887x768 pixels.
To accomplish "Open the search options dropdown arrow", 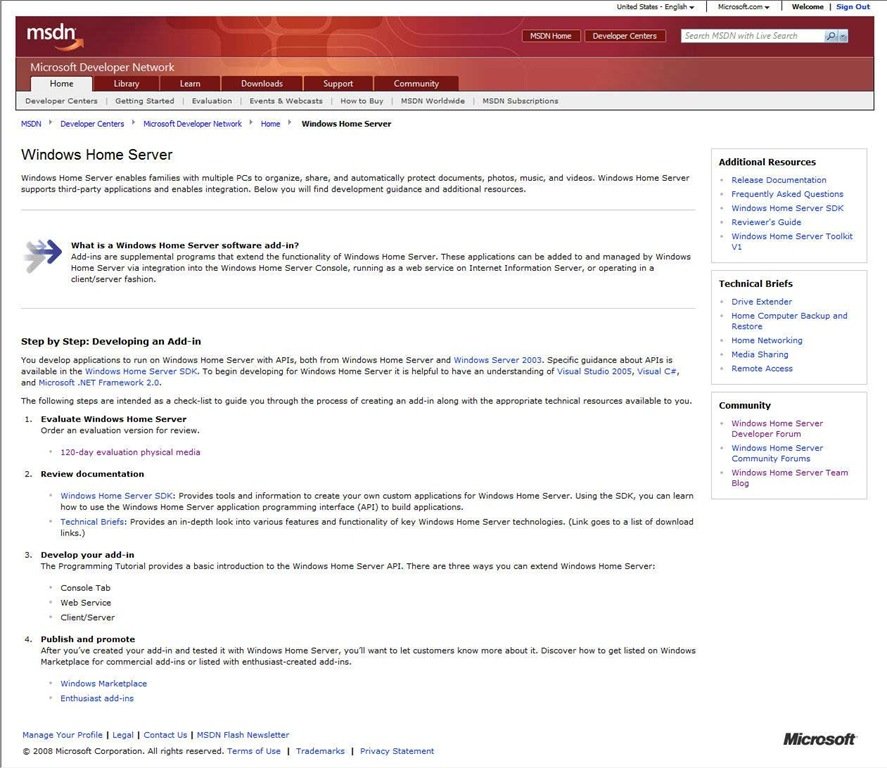I will (x=843, y=36).
